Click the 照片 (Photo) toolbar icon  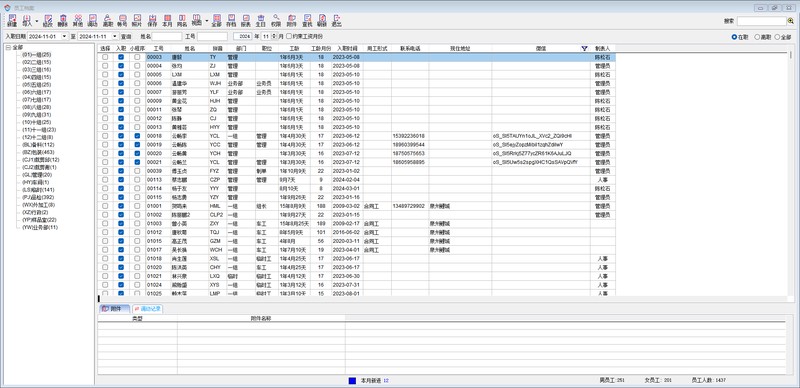pos(137,20)
